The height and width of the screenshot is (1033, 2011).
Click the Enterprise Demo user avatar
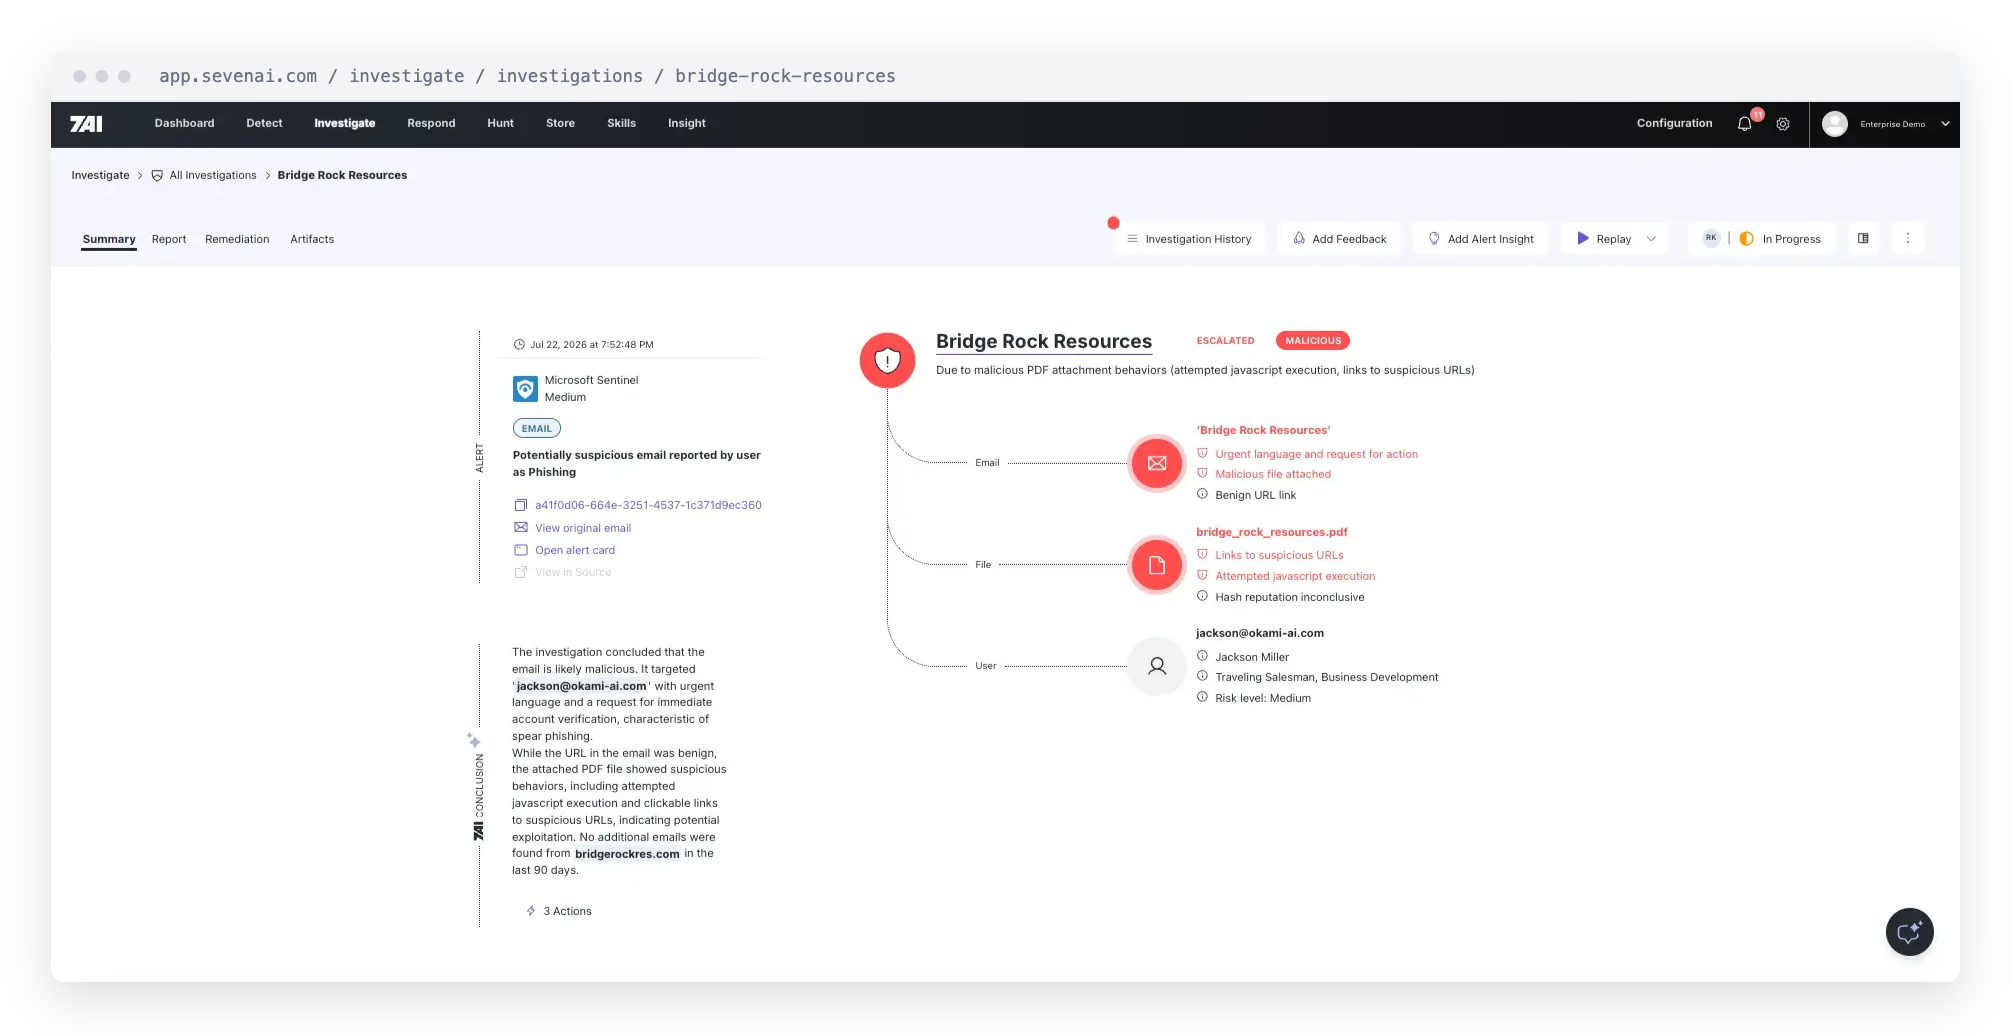coord(1835,124)
